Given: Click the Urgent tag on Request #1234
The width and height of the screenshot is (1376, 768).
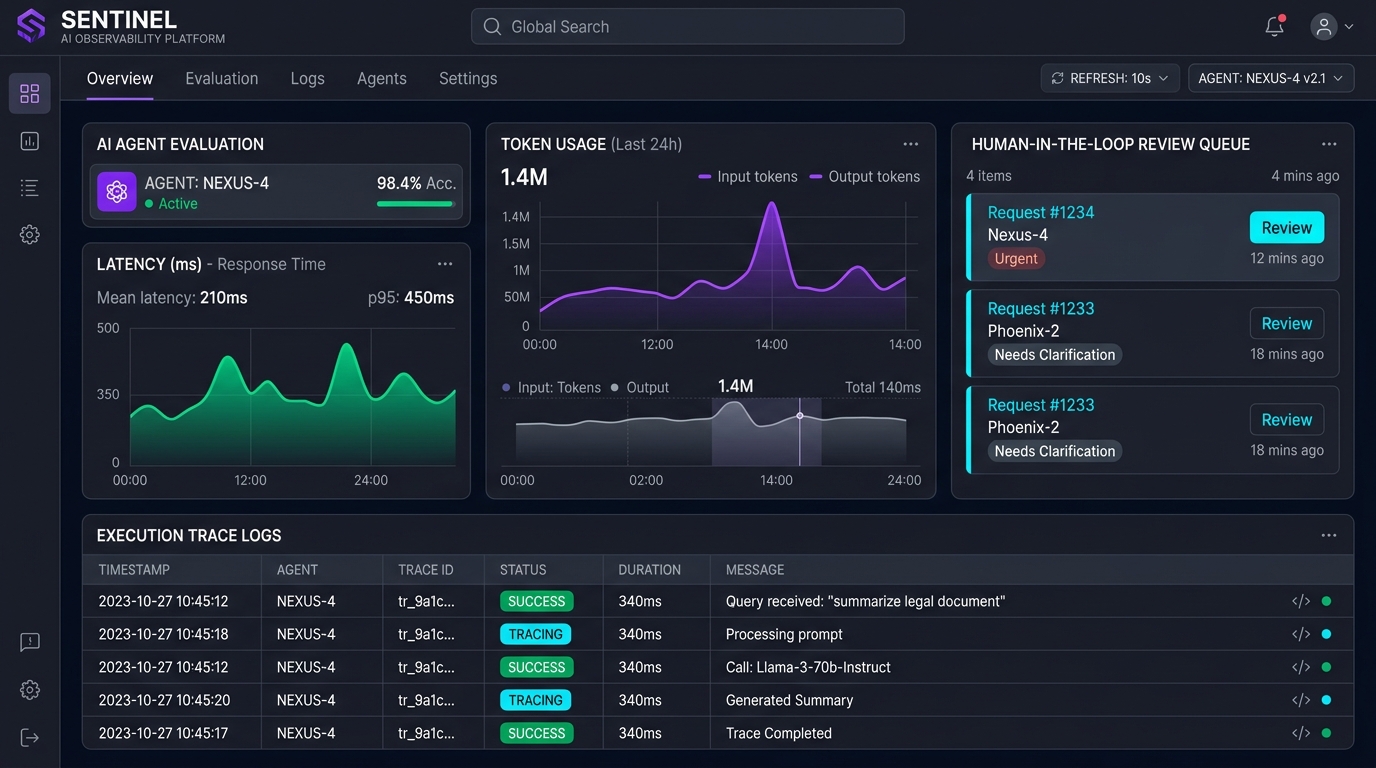Looking at the screenshot, I should (x=1016, y=258).
